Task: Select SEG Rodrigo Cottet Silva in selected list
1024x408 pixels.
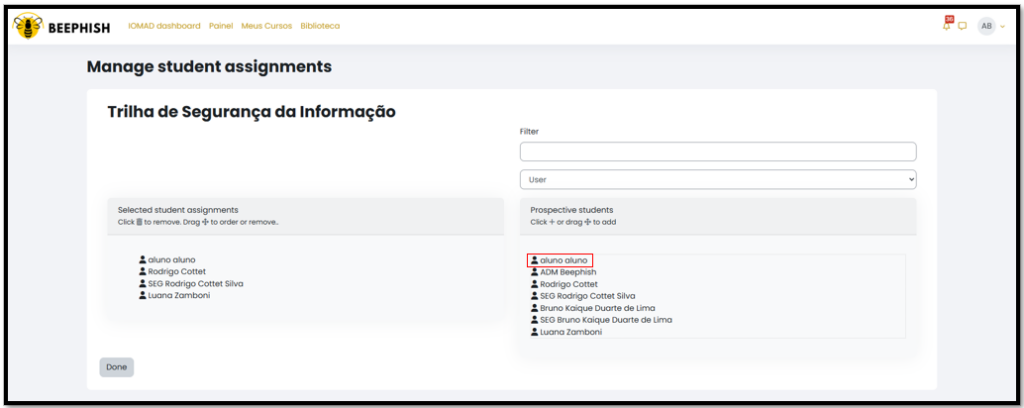Action: (196, 283)
